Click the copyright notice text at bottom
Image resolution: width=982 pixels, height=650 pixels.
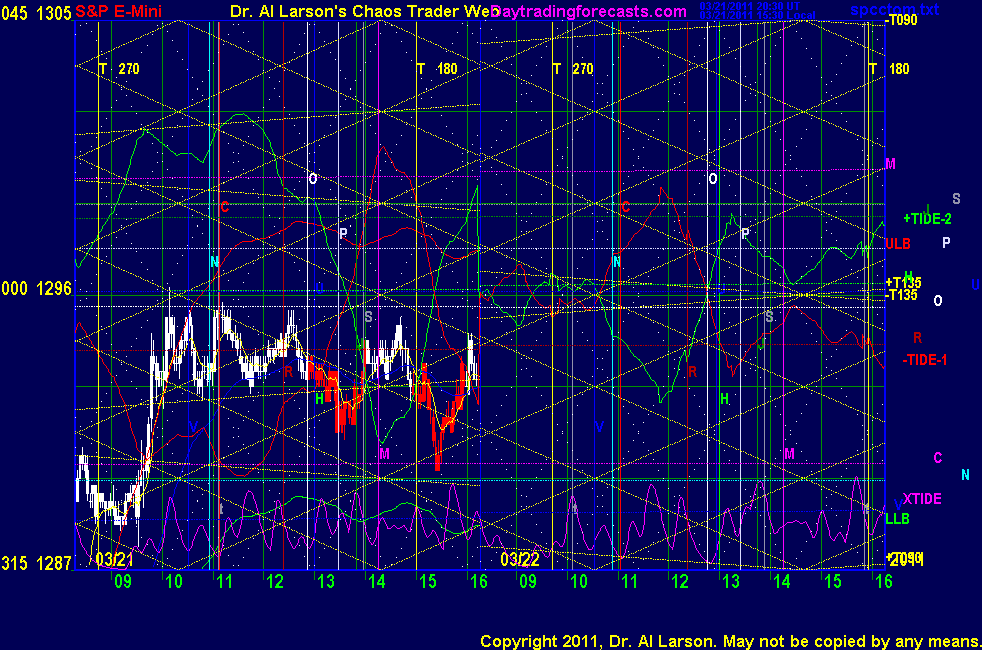(729, 640)
